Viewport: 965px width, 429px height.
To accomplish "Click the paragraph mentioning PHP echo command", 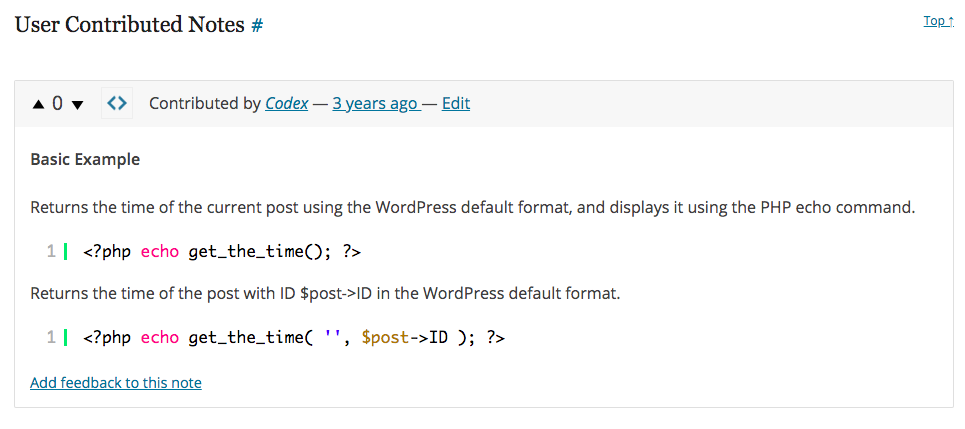I will [x=473, y=207].
